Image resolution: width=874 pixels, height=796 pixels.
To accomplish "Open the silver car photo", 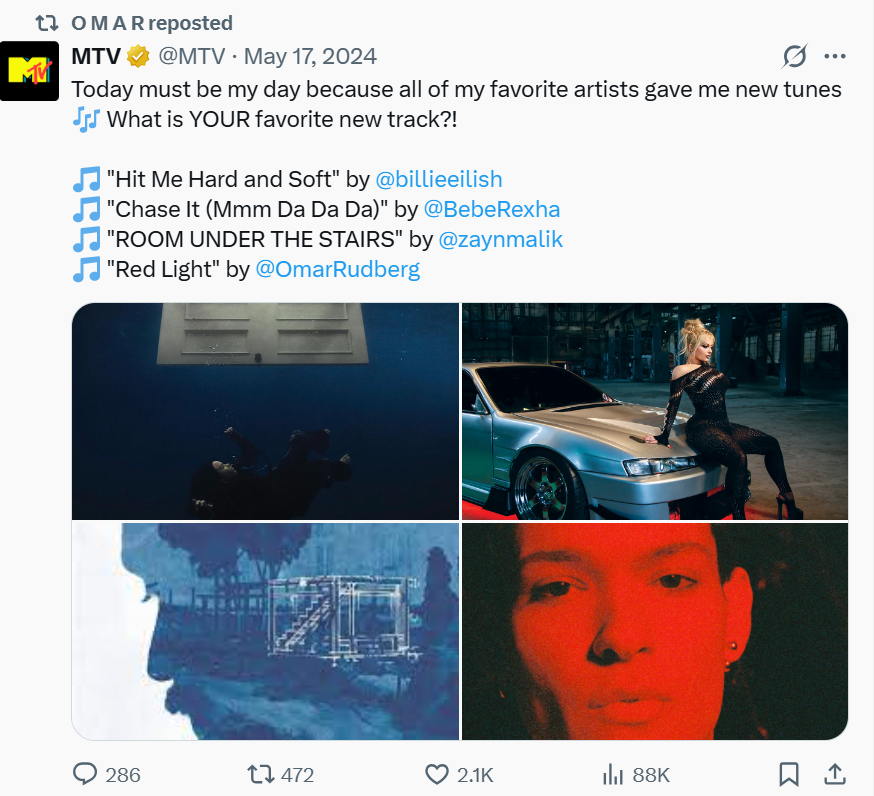I will [x=654, y=411].
